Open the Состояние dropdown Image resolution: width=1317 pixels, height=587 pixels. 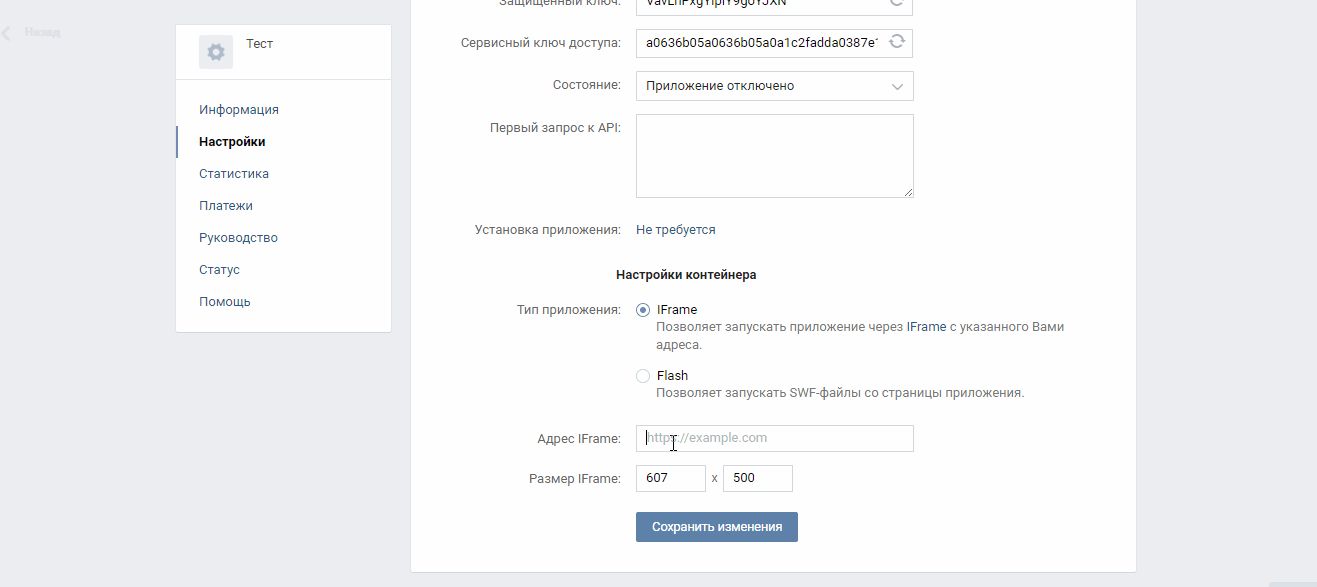click(x=774, y=86)
